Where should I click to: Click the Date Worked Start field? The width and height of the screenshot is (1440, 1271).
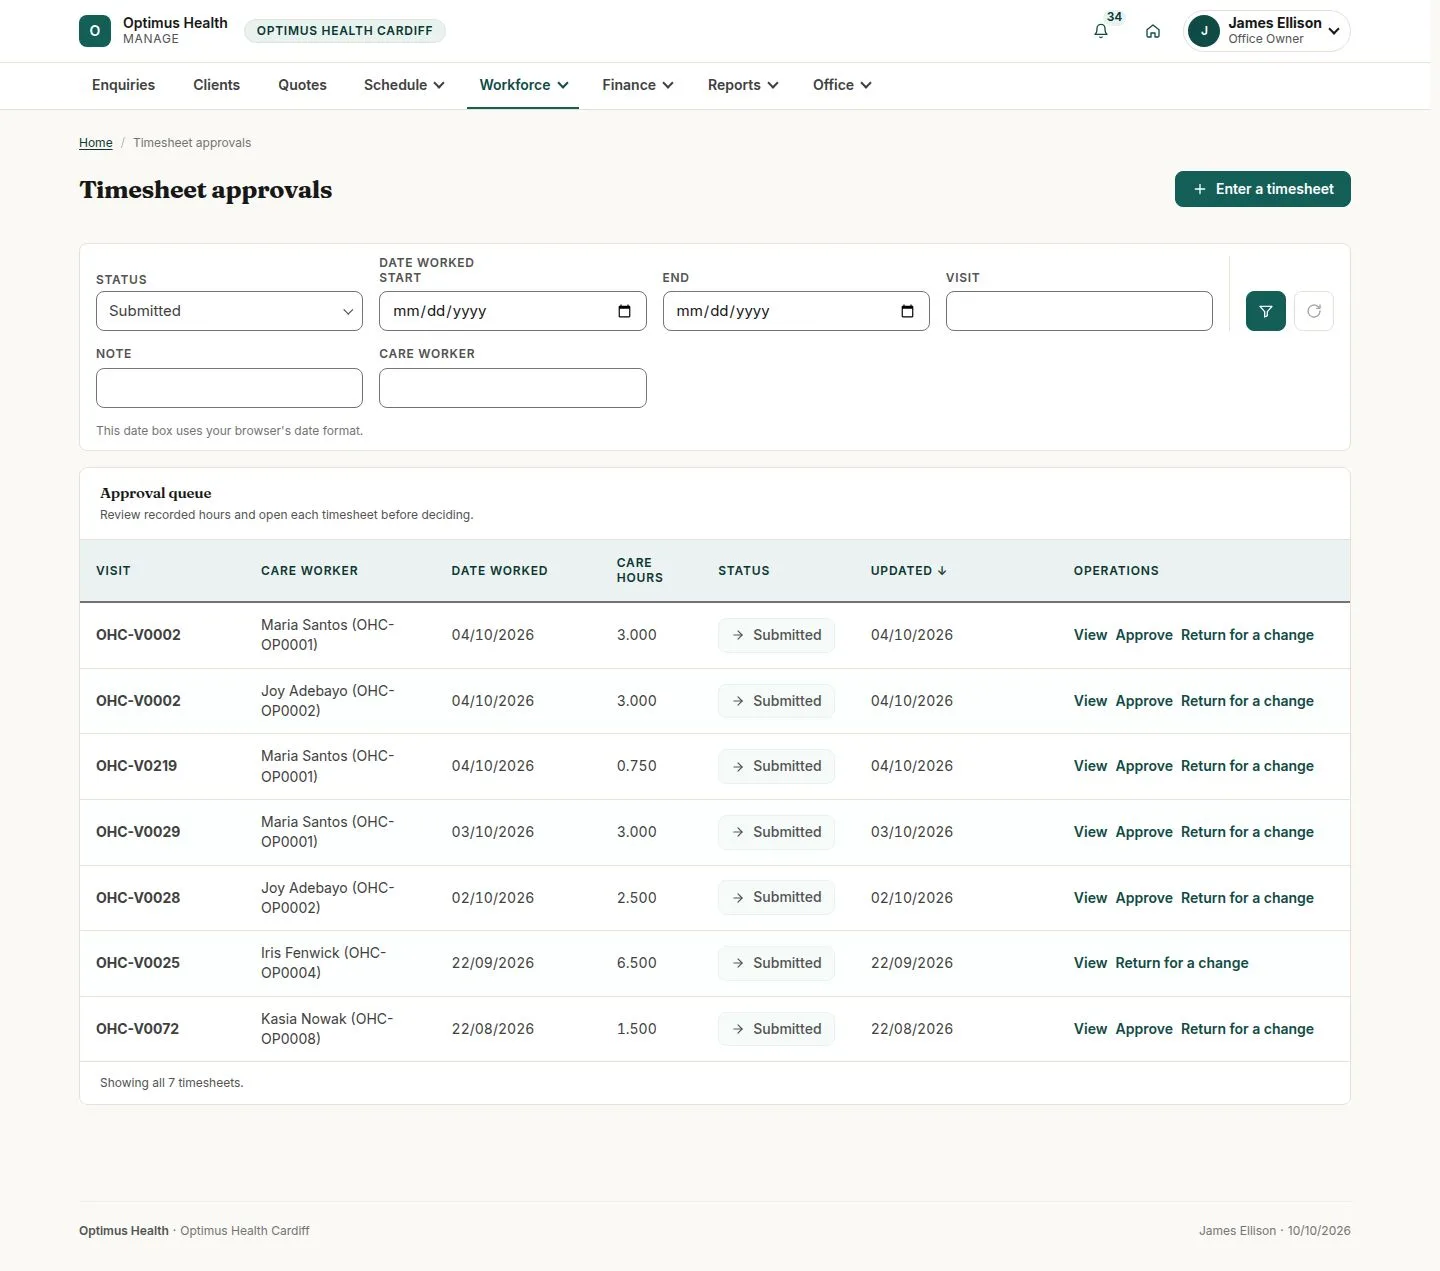tap(513, 311)
